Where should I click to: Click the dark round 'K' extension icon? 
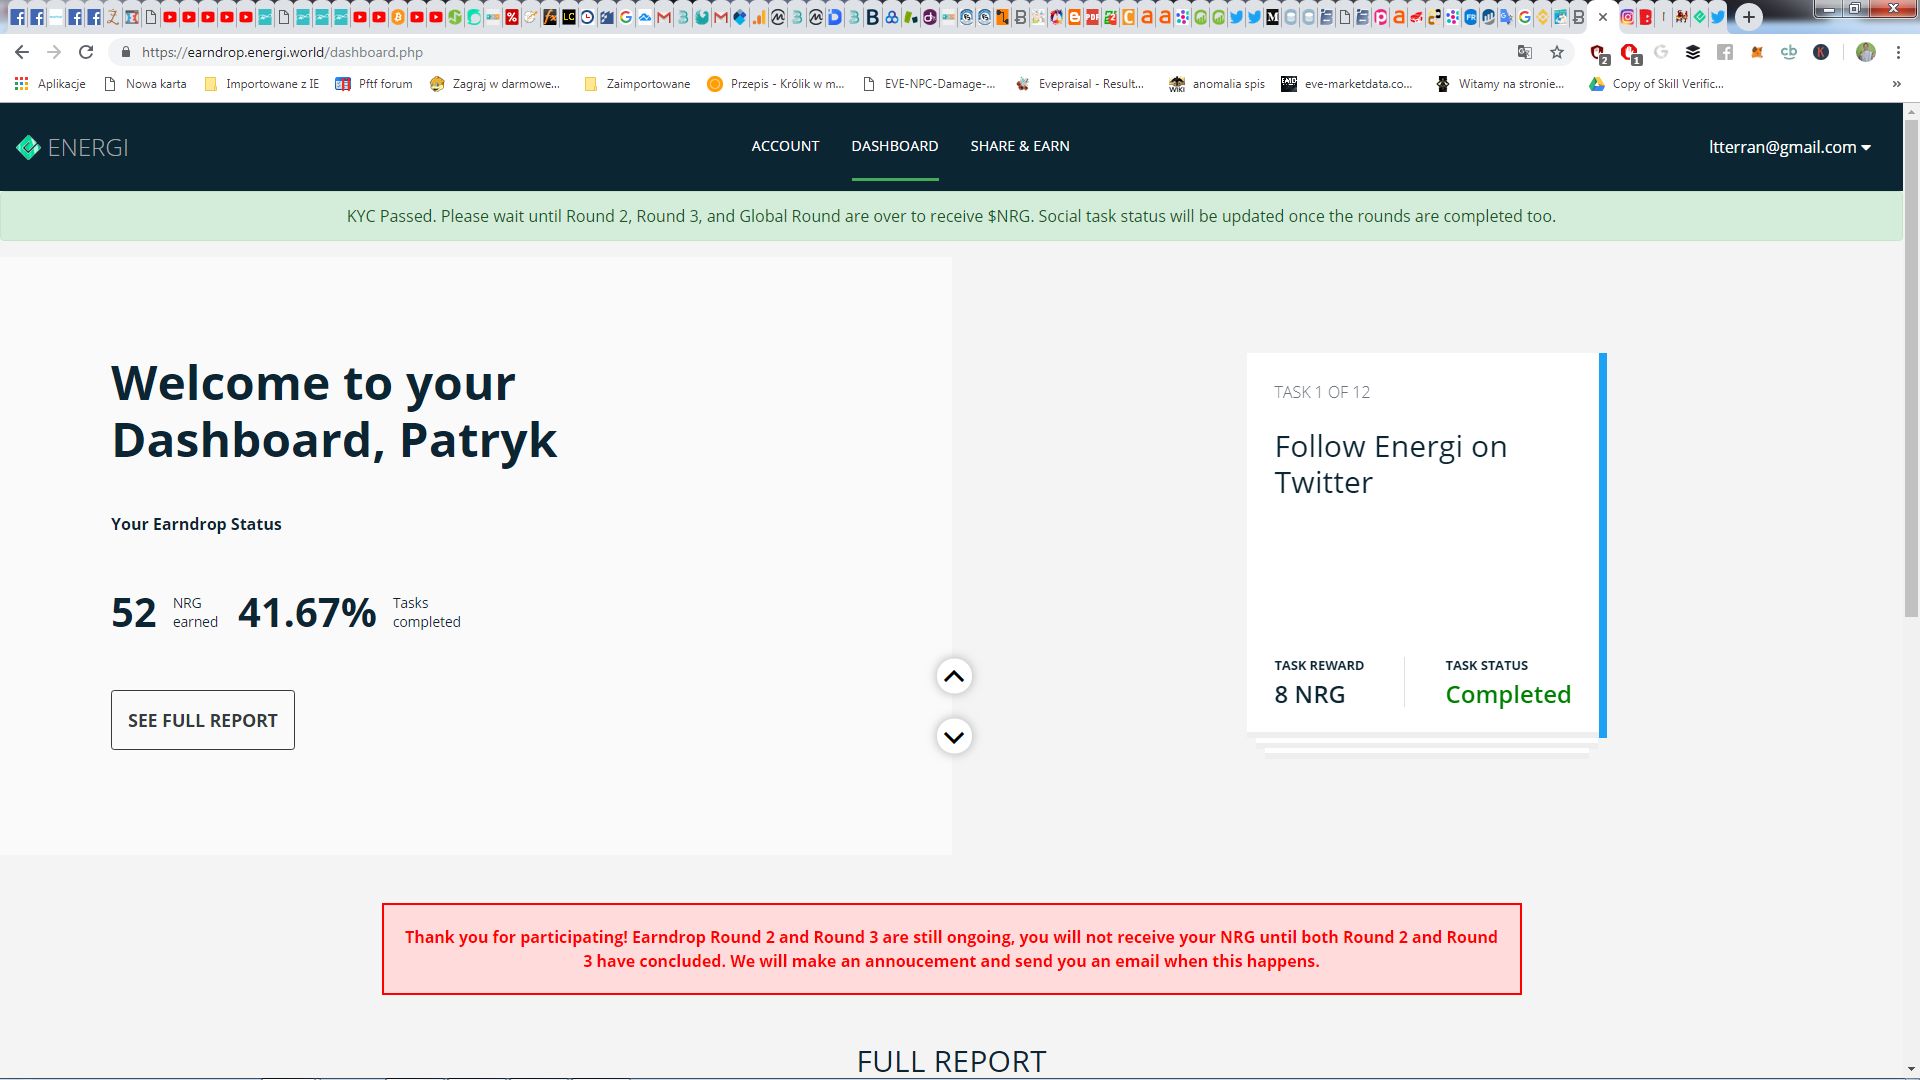coord(1821,52)
